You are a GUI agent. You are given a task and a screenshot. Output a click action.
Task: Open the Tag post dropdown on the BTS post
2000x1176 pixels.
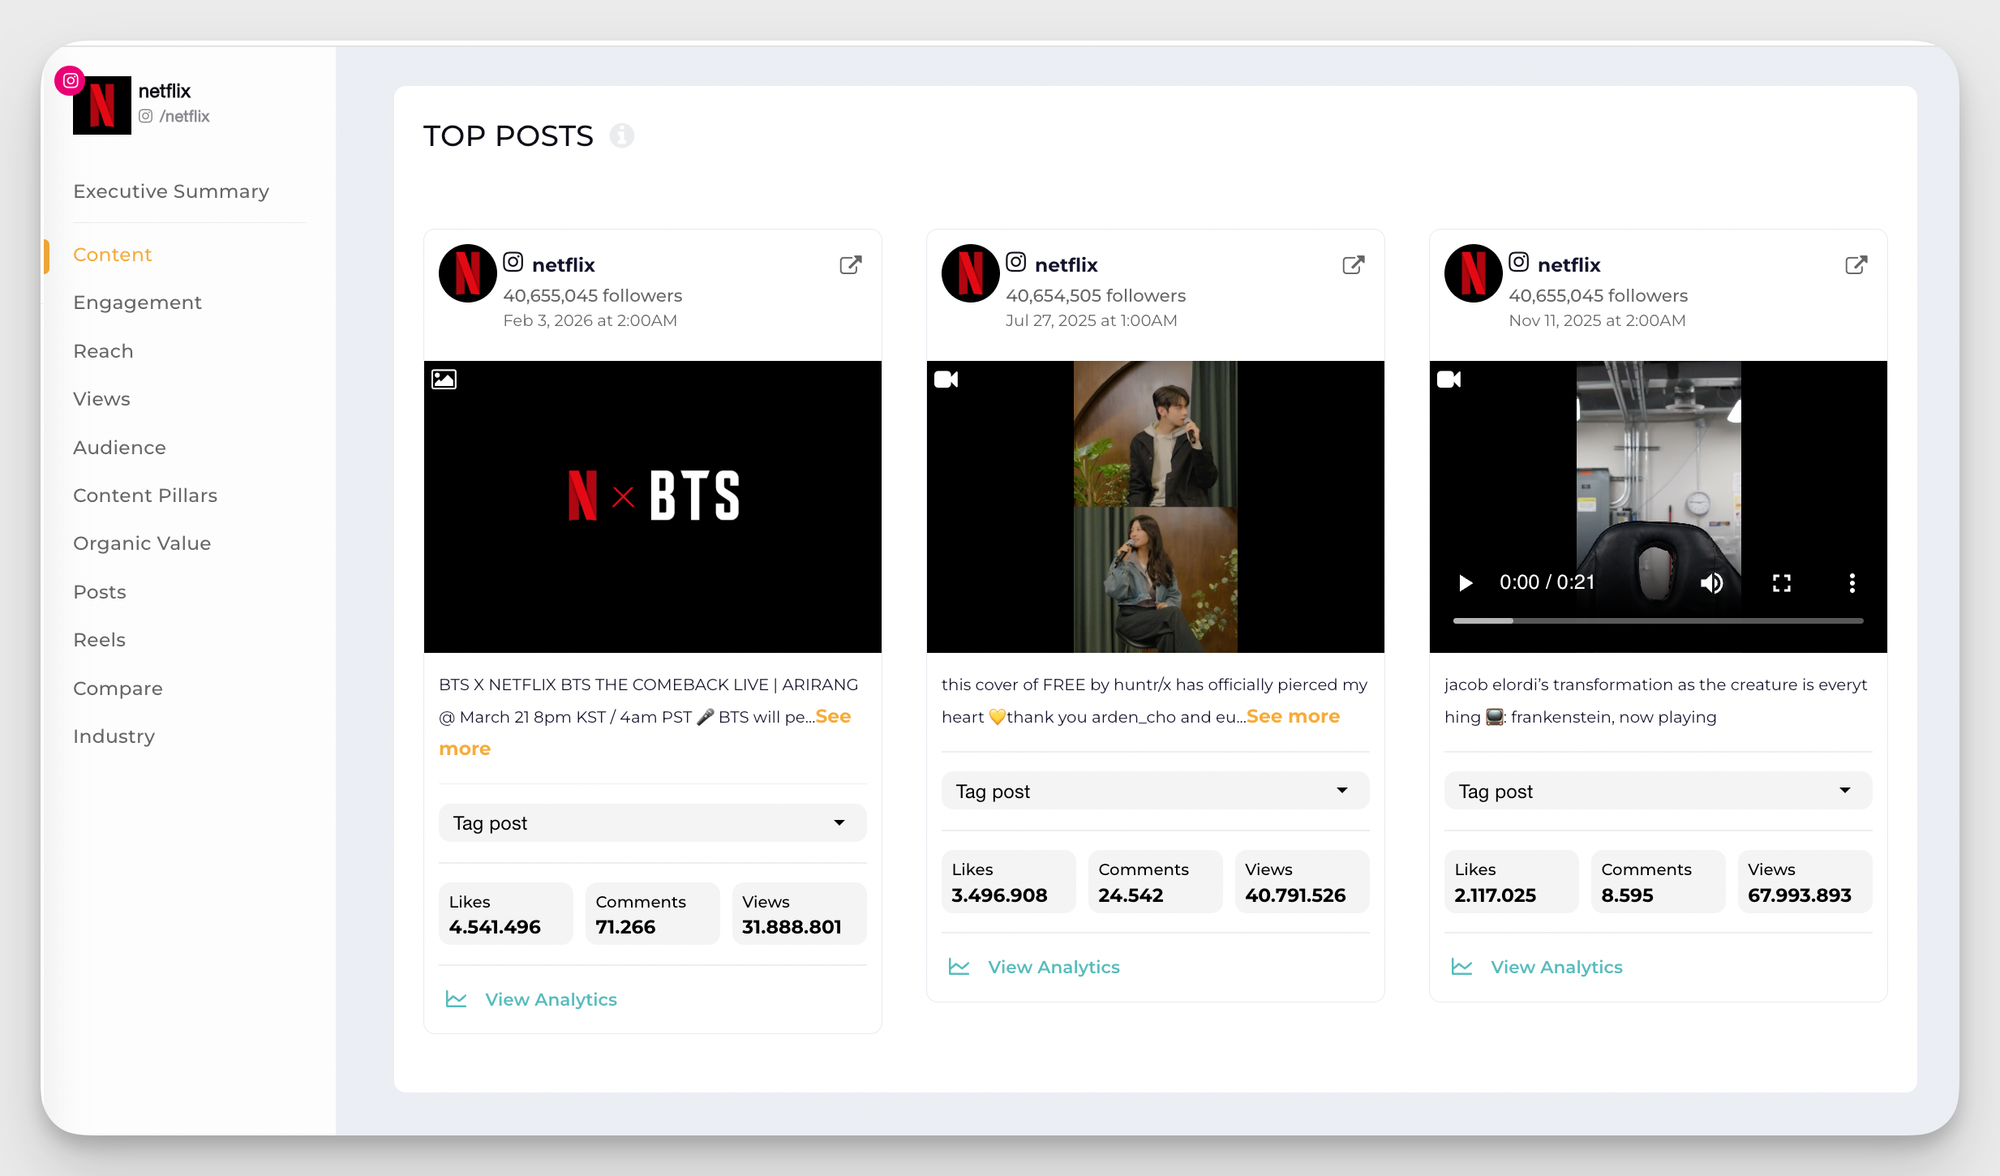(x=652, y=822)
